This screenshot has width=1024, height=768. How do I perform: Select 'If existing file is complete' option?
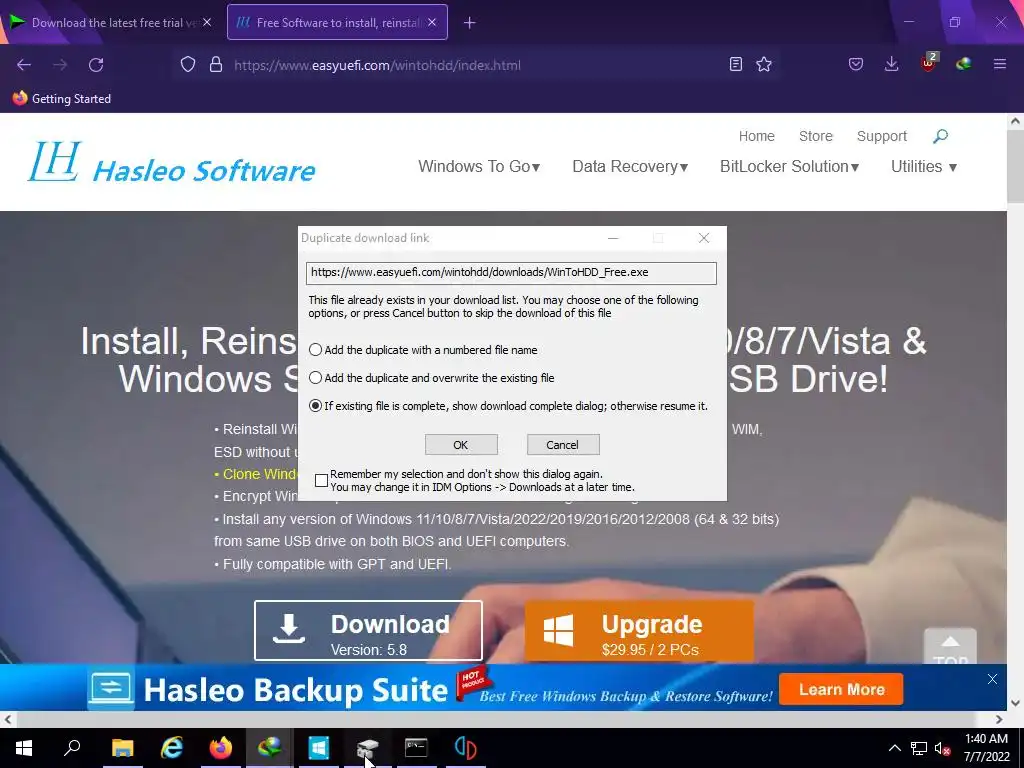click(x=508, y=406)
